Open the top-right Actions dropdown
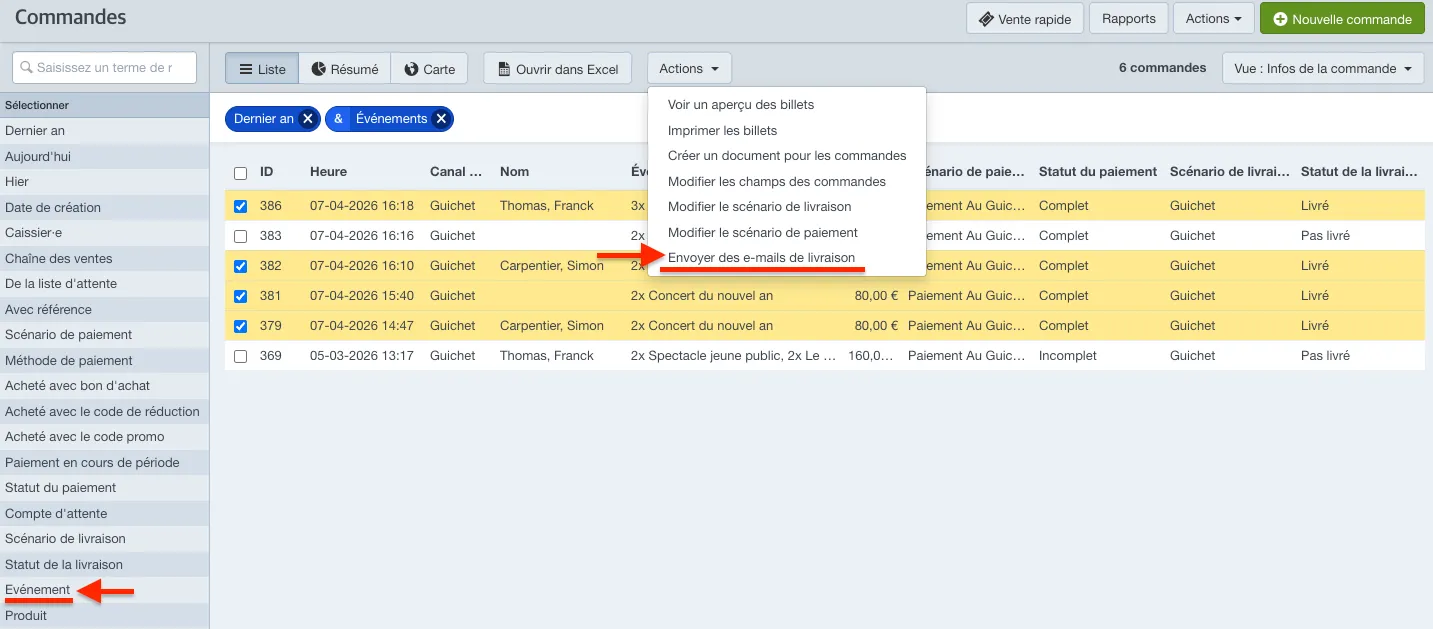 pos(1213,19)
